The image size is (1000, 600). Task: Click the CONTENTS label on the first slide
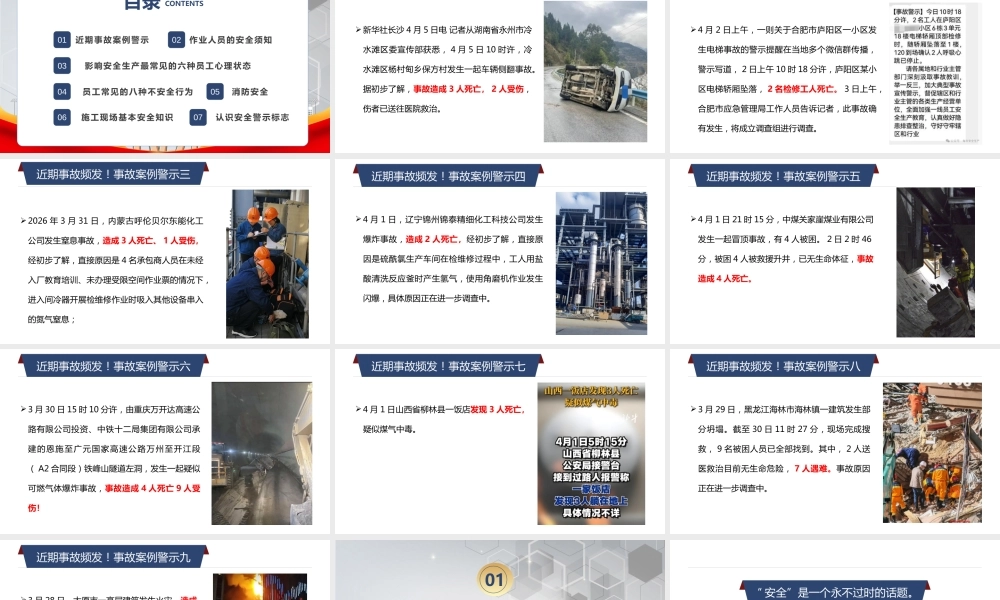click(184, 4)
